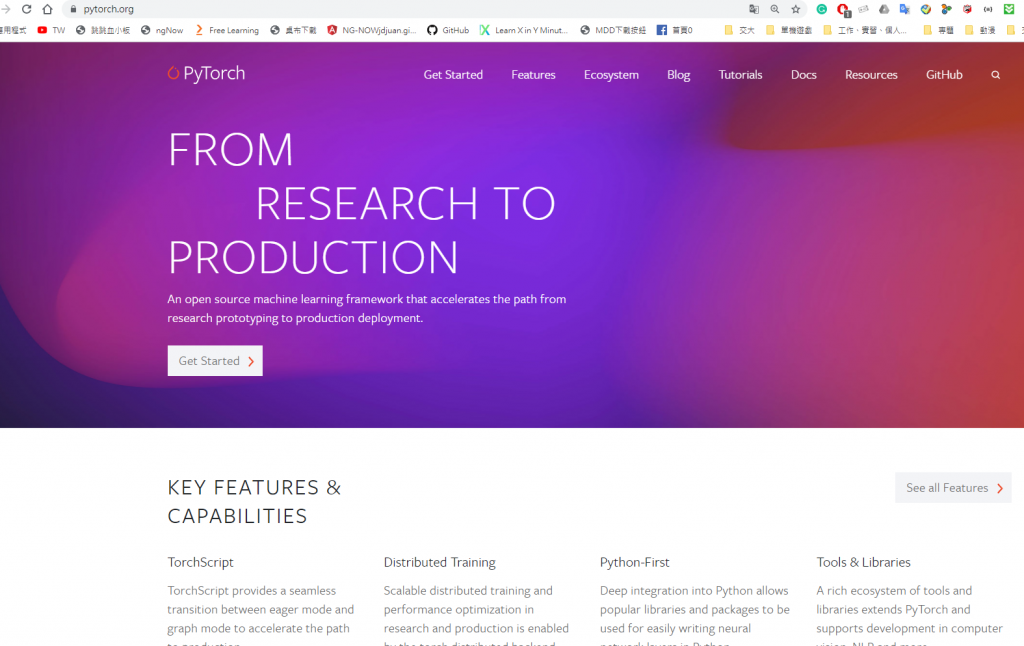Expand the 交大 bookmark folder

pyautogui.click(x=739, y=30)
